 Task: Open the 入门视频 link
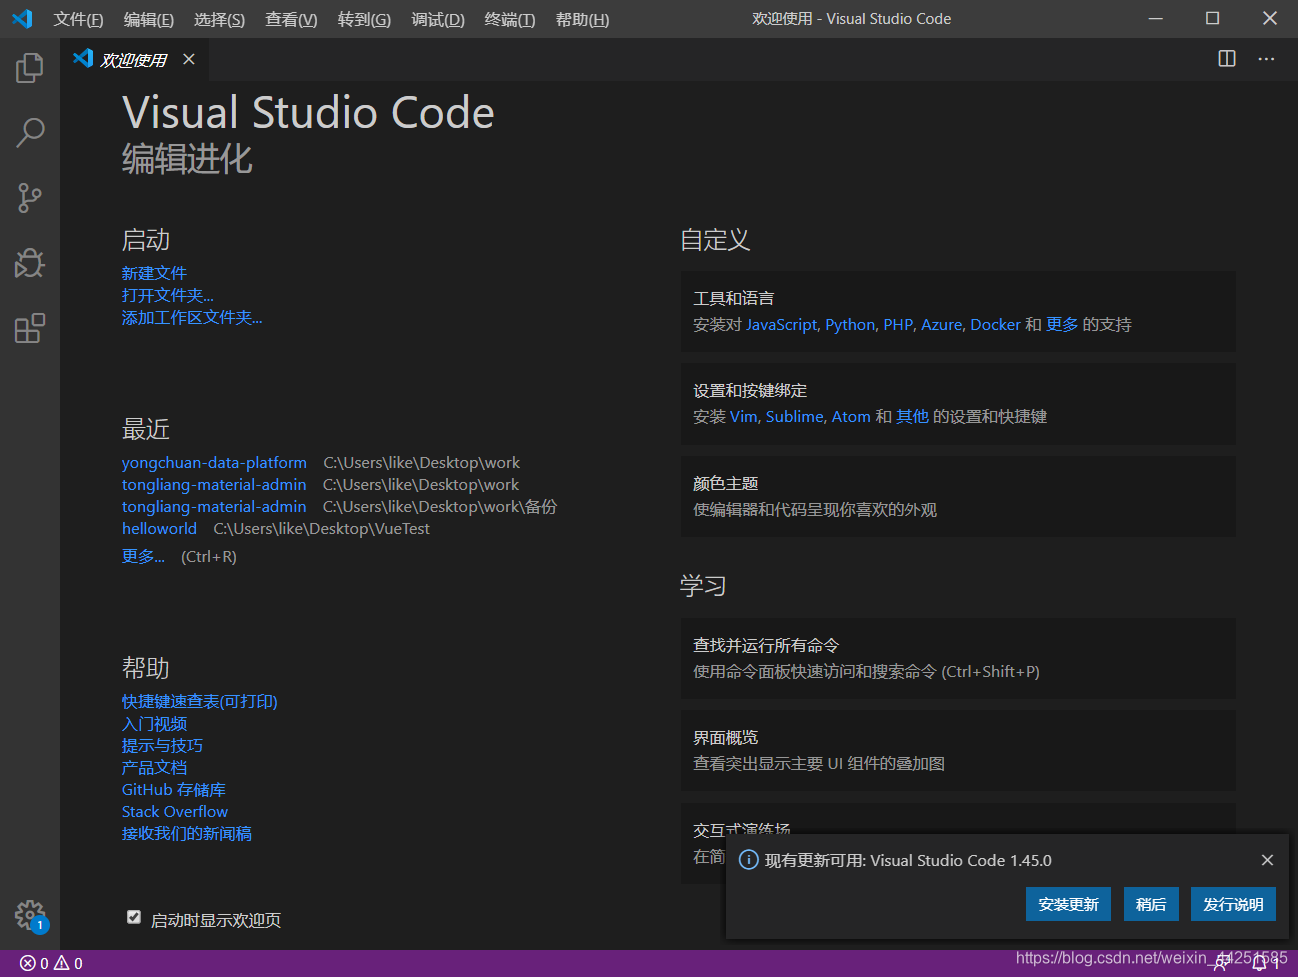click(x=154, y=723)
